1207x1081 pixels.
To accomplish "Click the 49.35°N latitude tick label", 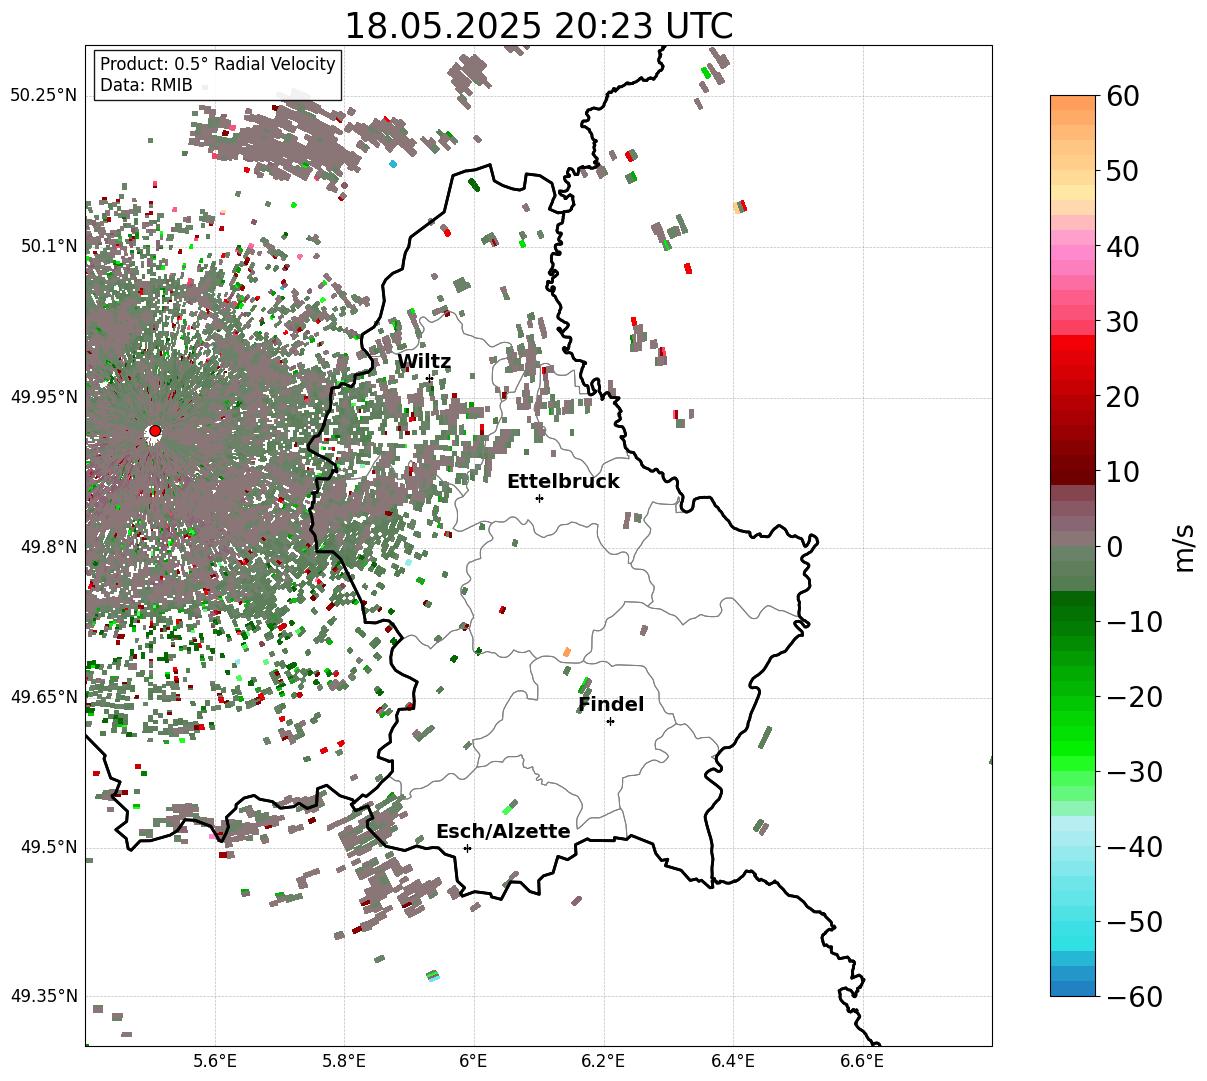I will (x=43, y=996).
